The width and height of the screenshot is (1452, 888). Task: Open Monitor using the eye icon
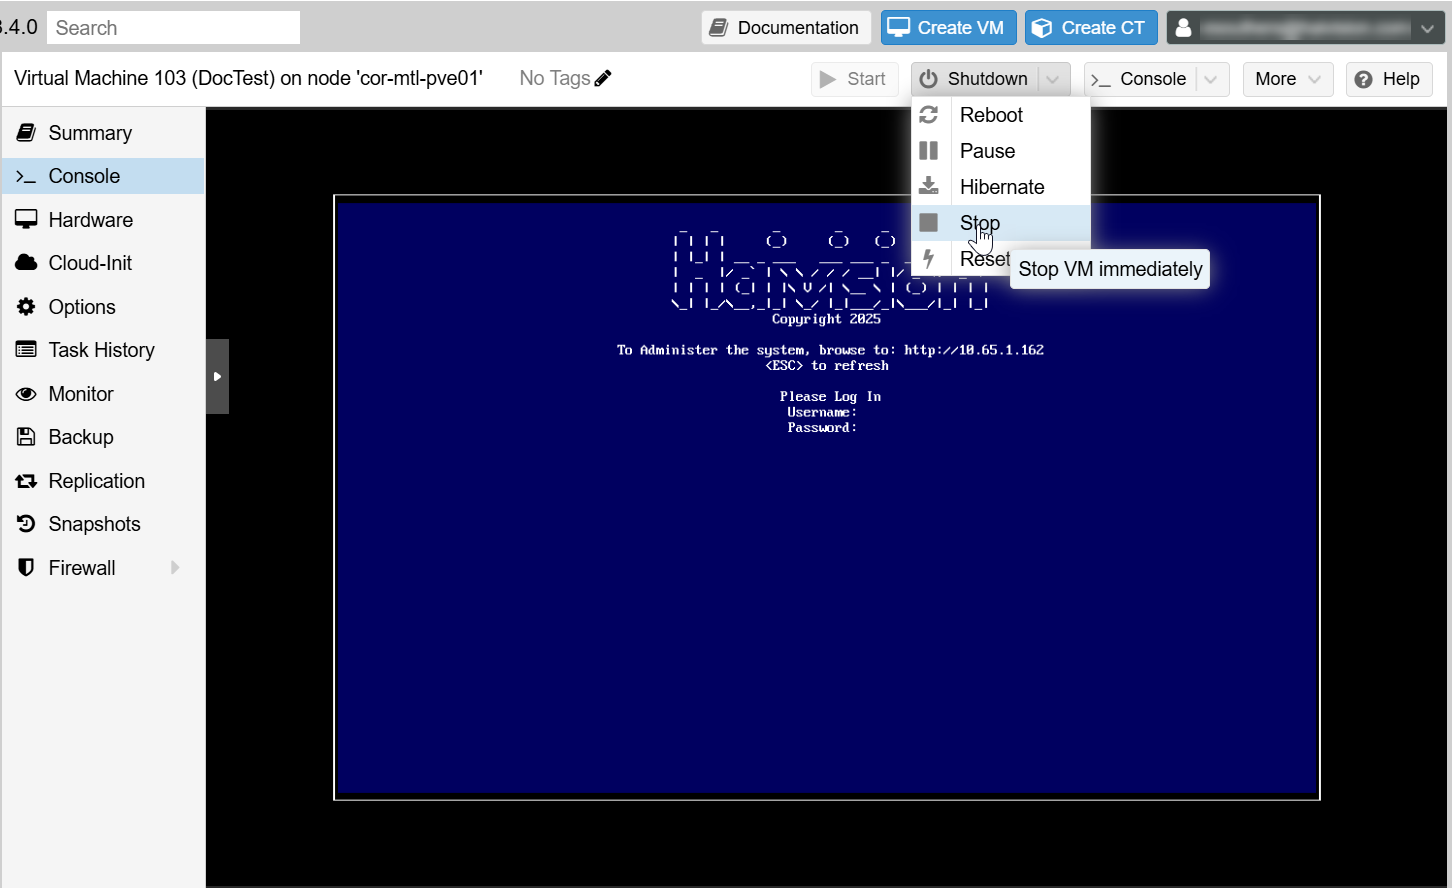pyautogui.click(x=27, y=394)
